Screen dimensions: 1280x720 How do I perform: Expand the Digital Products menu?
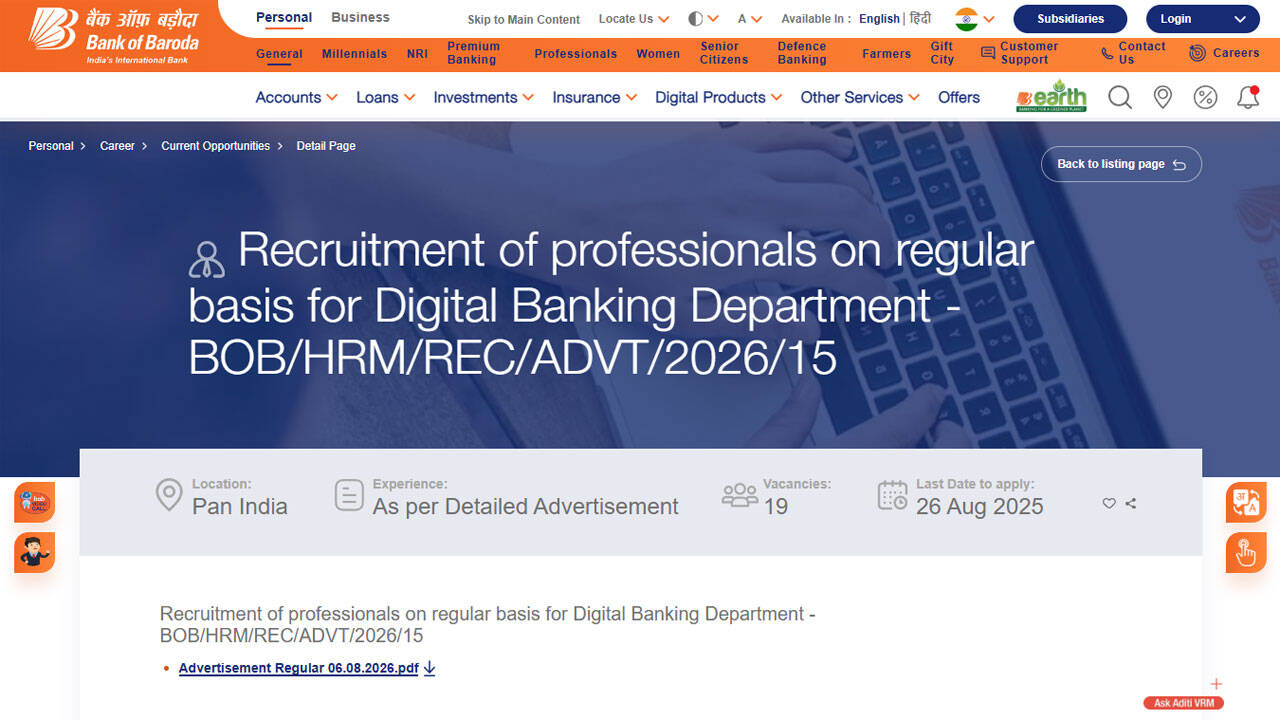pyautogui.click(x=718, y=97)
